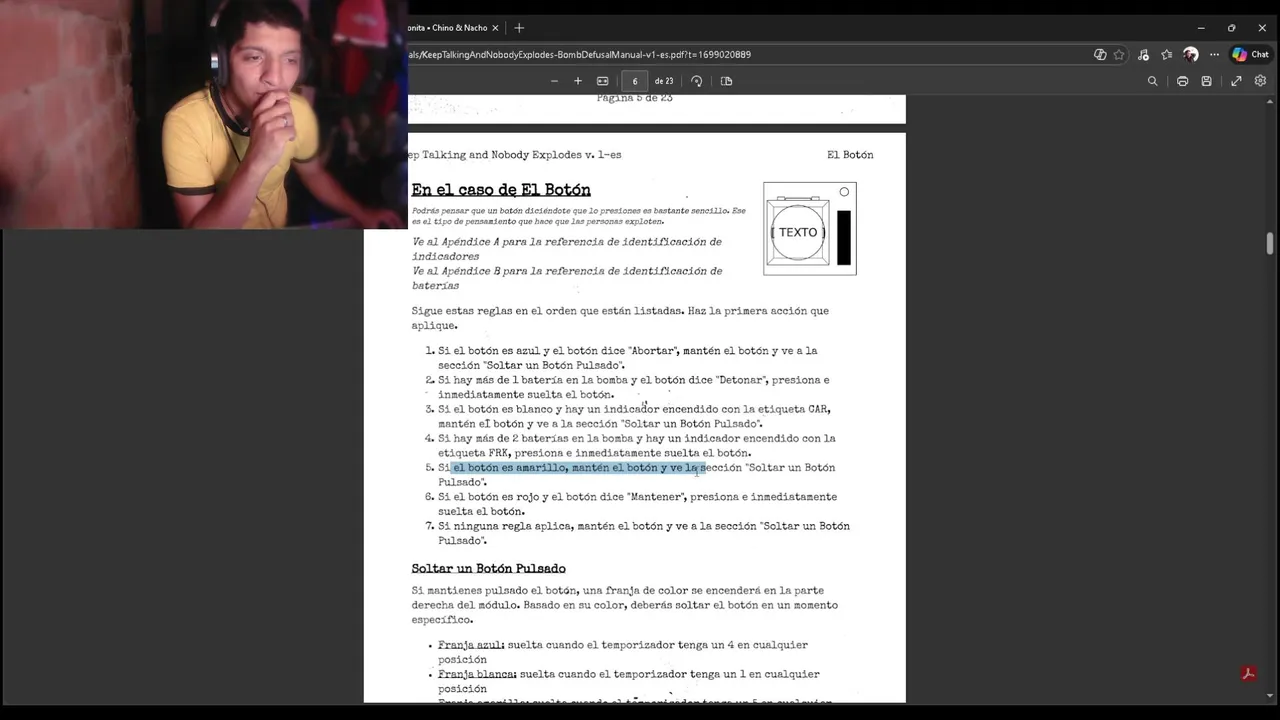Click the "Ve al Apéndice B" reference line

click(567, 278)
